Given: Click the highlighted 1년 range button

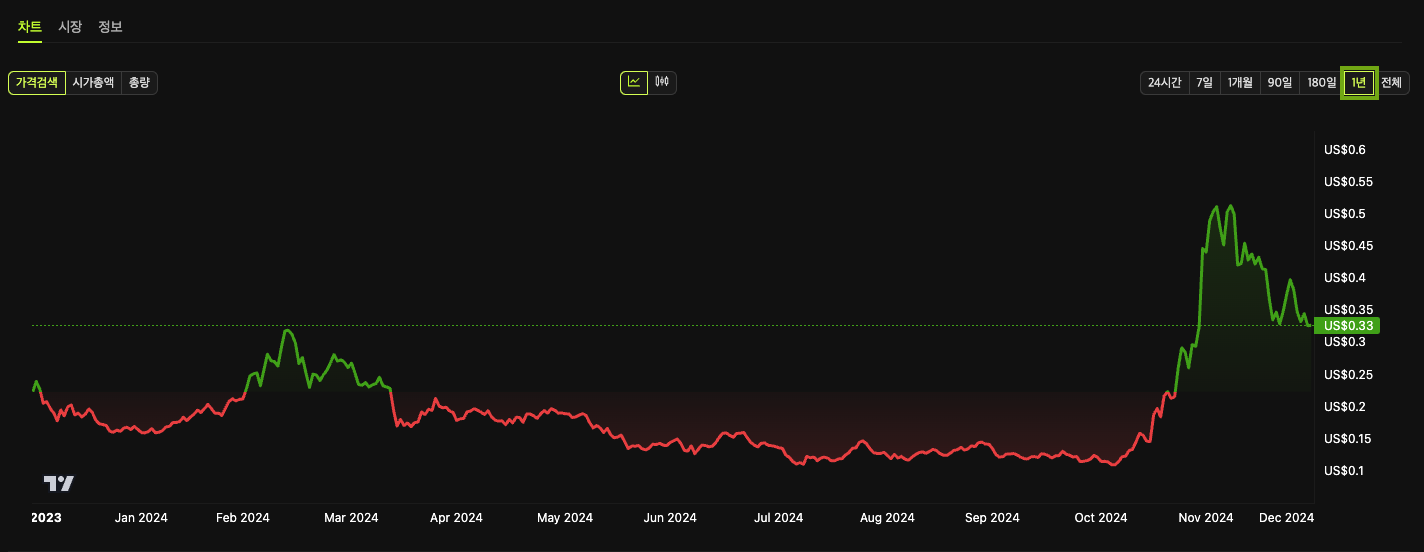Looking at the screenshot, I should point(1358,83).
